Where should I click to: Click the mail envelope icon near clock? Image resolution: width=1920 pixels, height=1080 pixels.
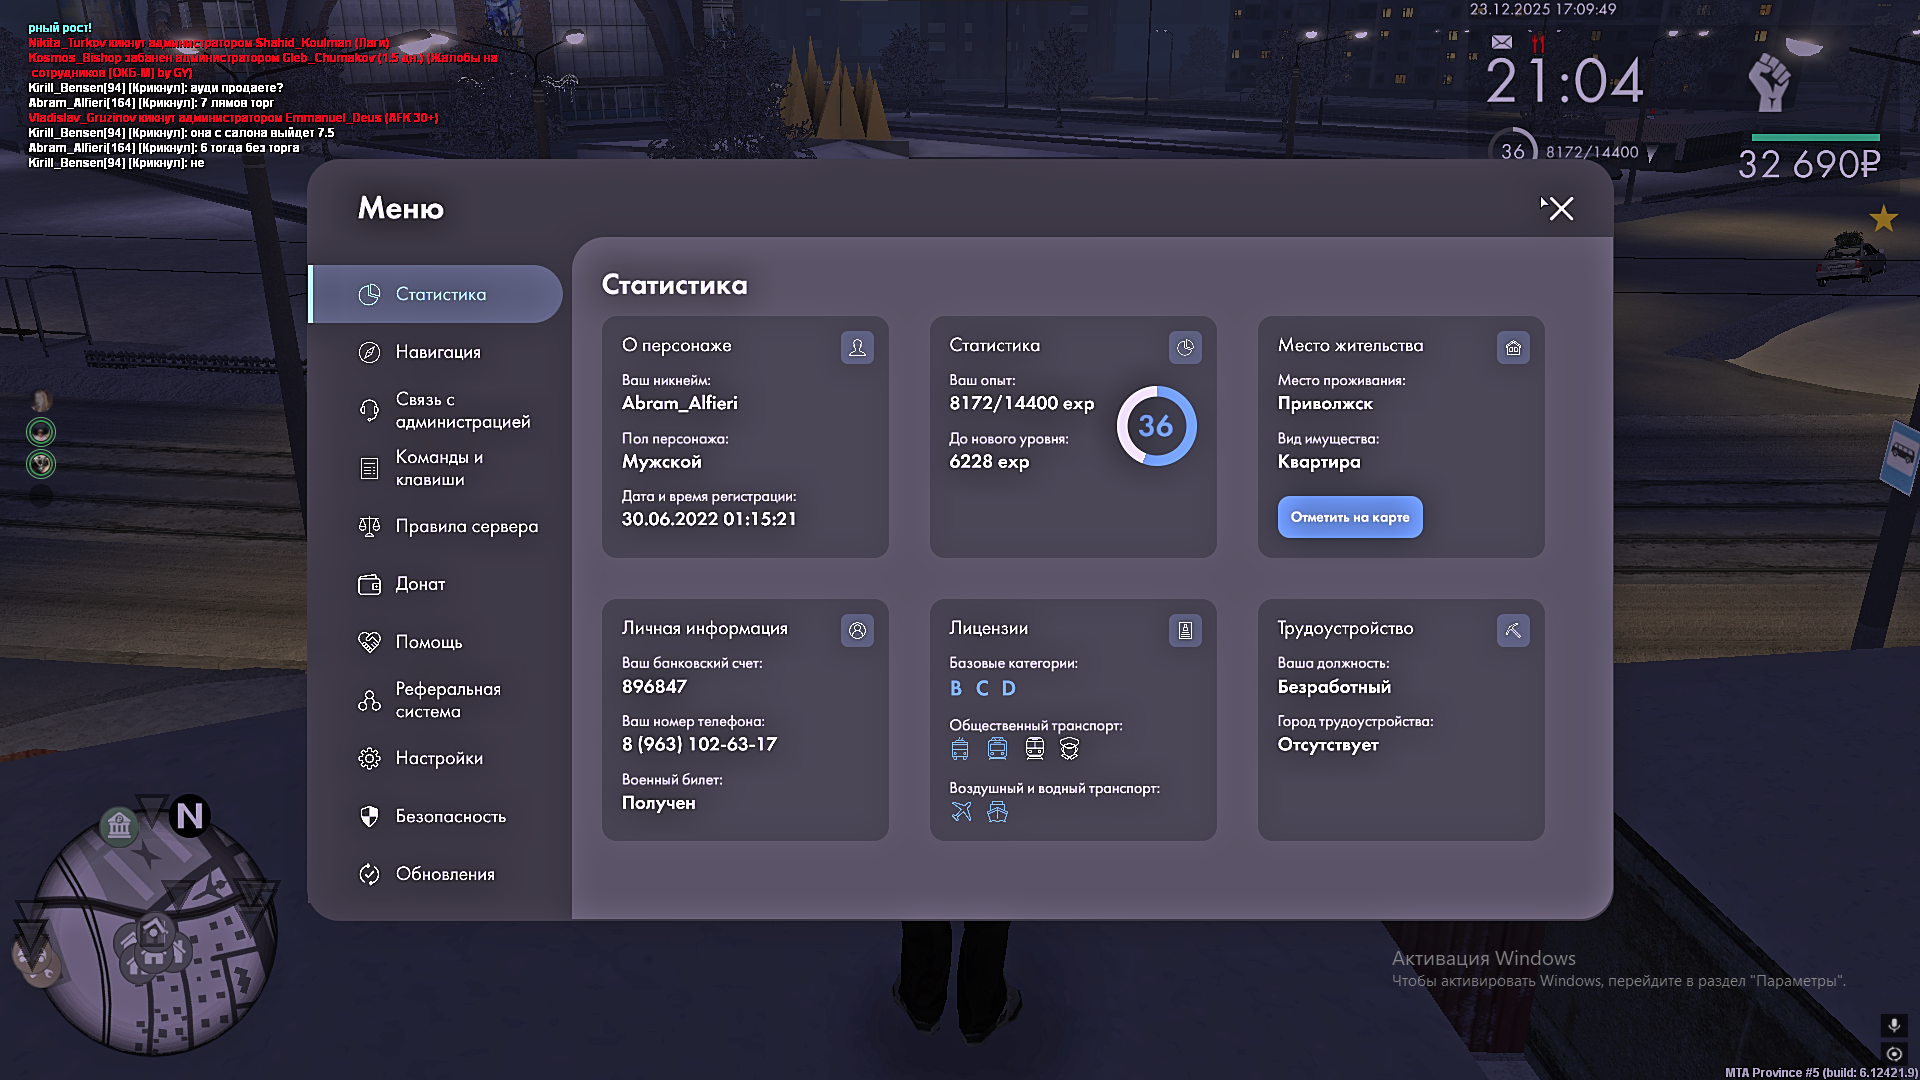[x=1501, y=42]
